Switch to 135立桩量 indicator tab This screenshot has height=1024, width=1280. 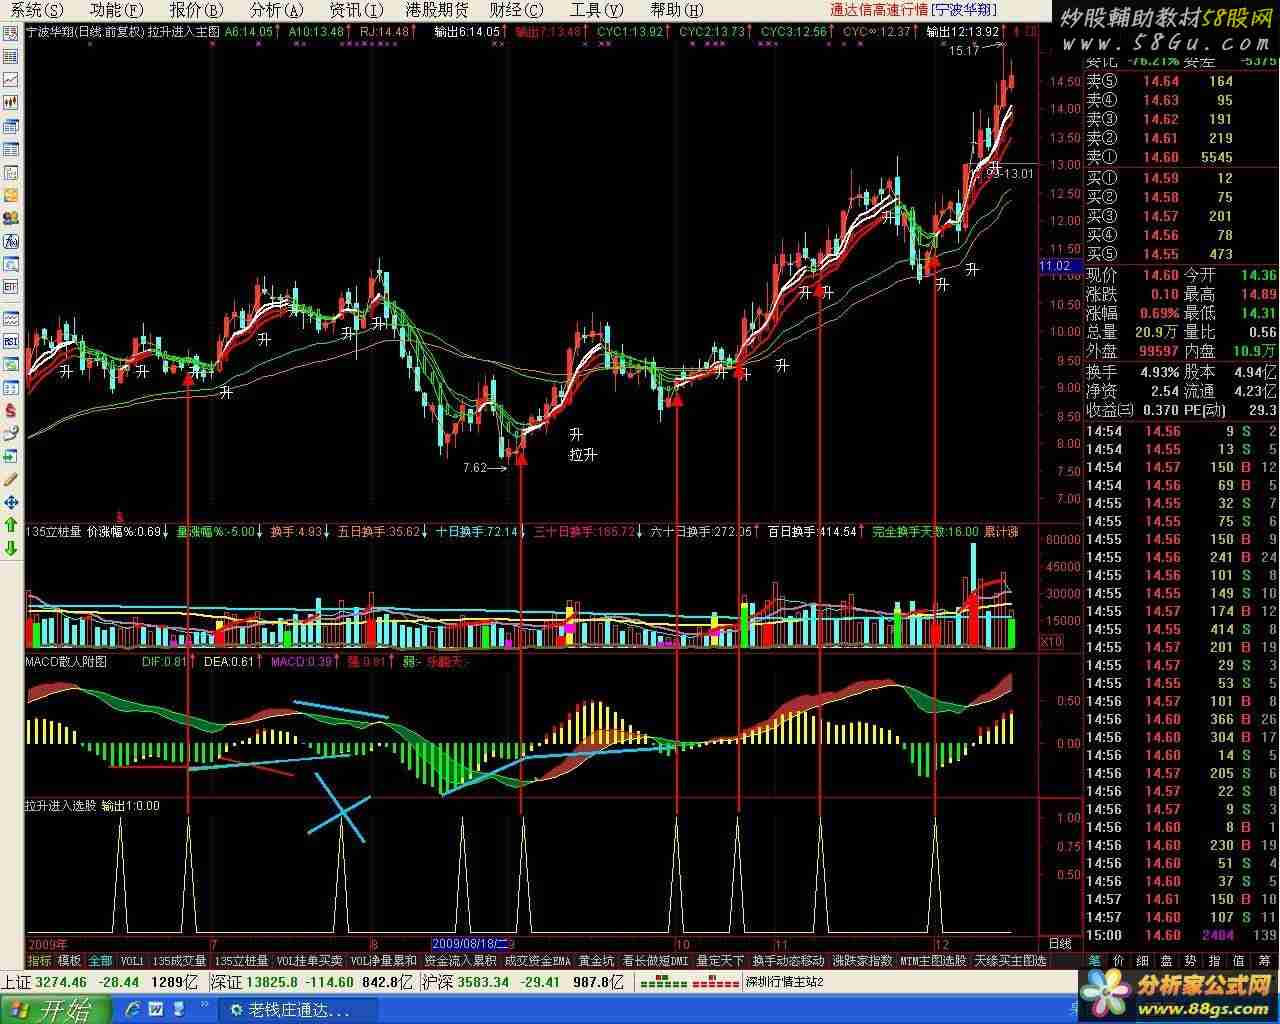pyautogui.click(x=241, y=960)
